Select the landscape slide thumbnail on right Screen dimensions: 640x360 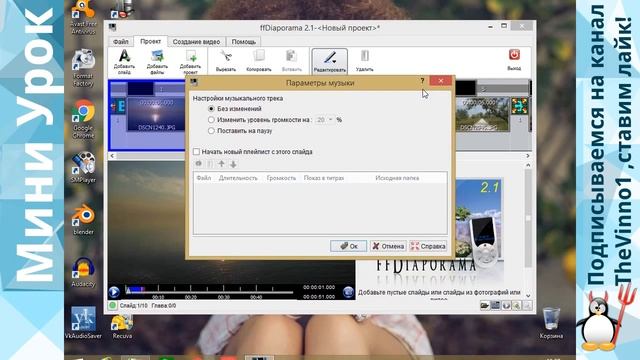tap(482, 114)
